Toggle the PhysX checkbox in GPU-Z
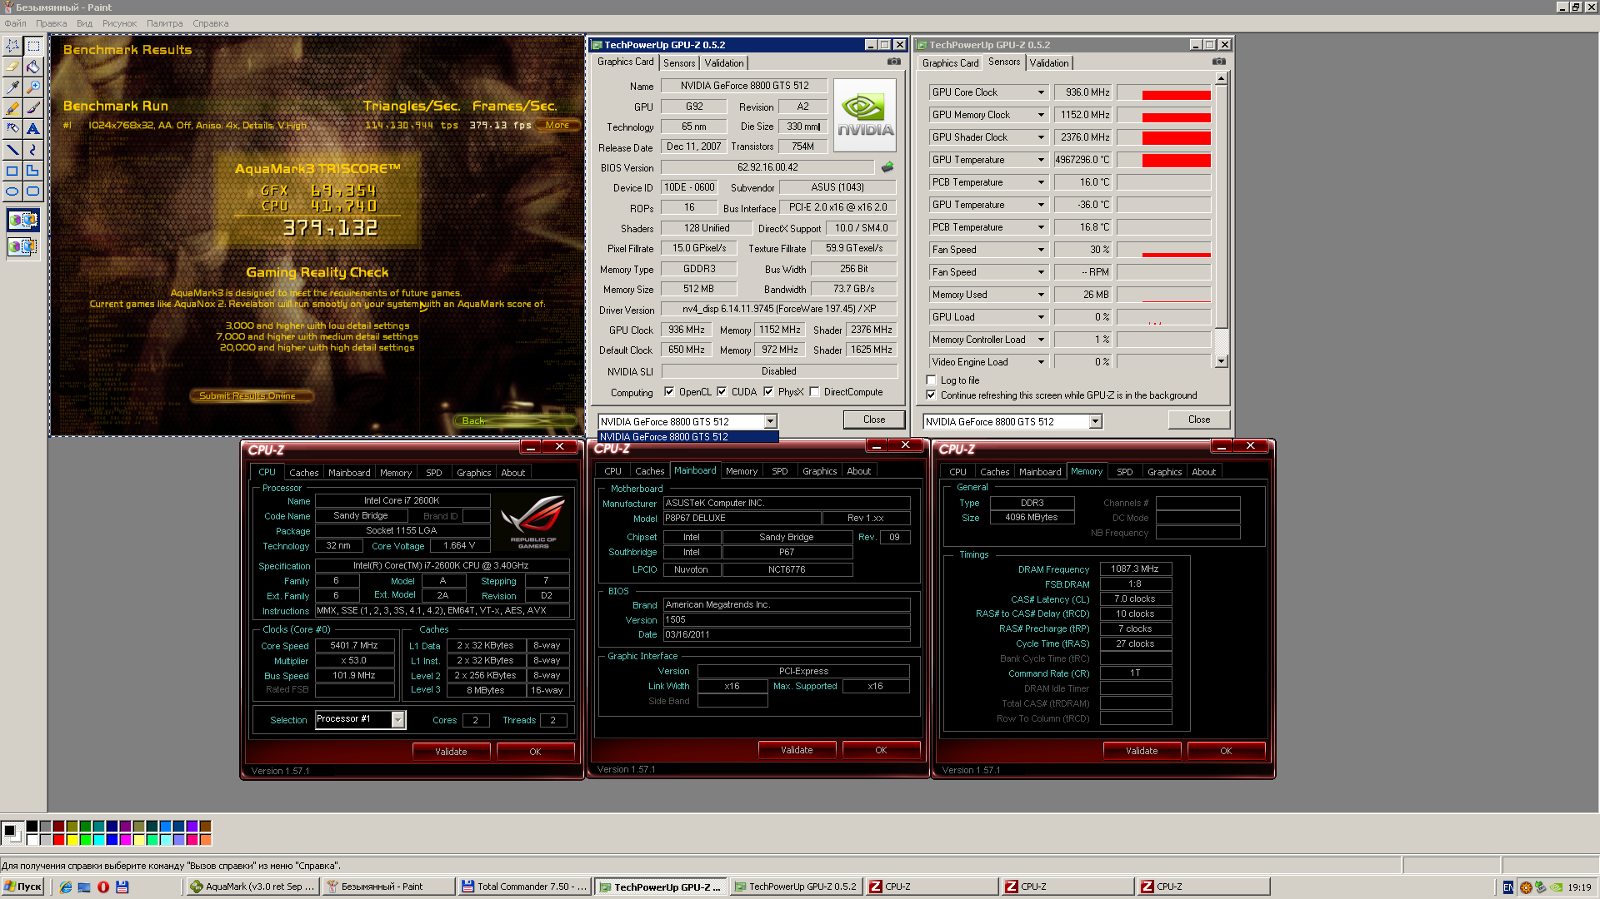Screen dimensions: 1600x899 (768, 392)
